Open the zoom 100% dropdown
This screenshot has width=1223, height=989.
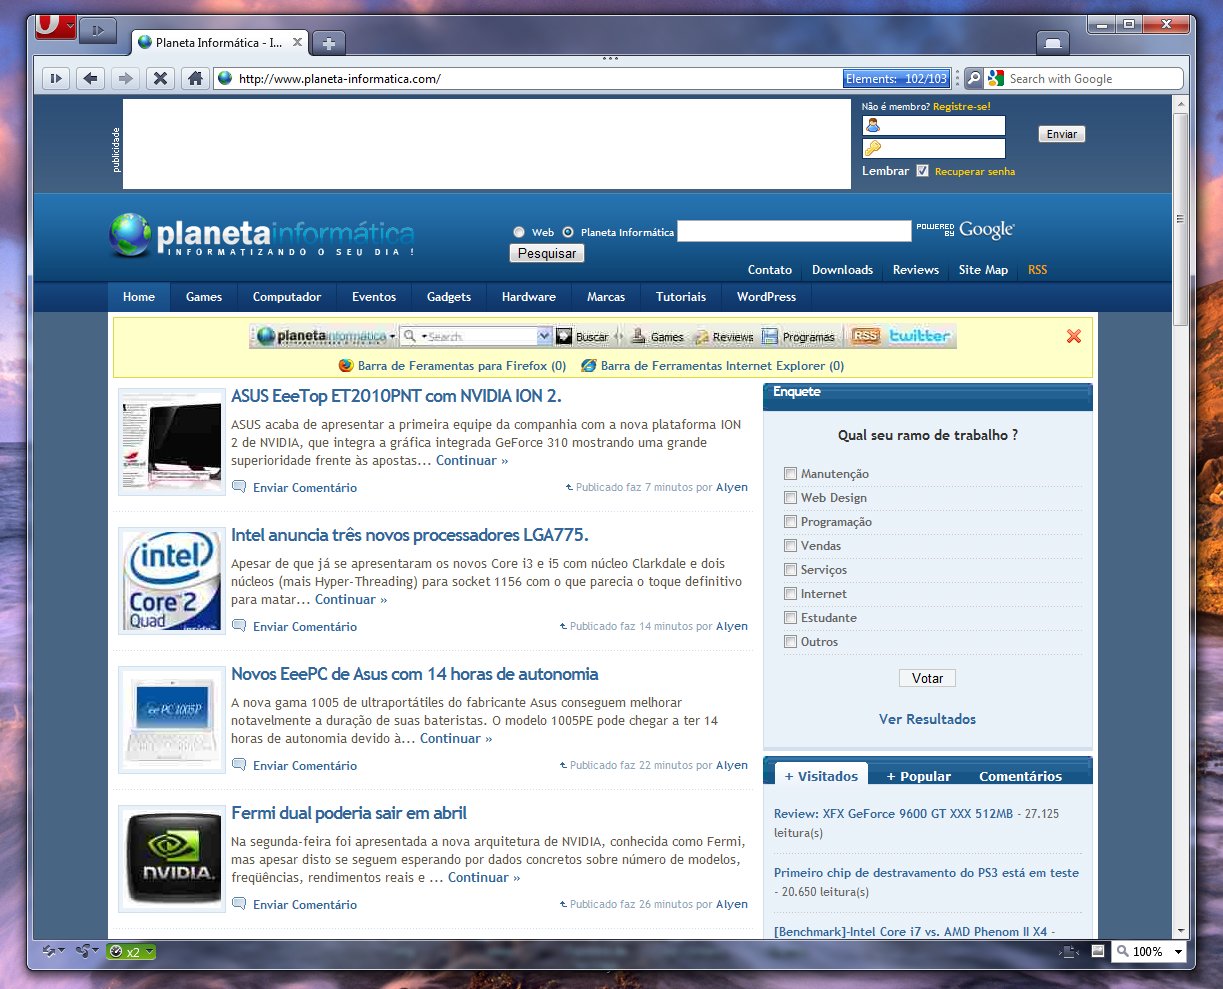pos(1179,952)
